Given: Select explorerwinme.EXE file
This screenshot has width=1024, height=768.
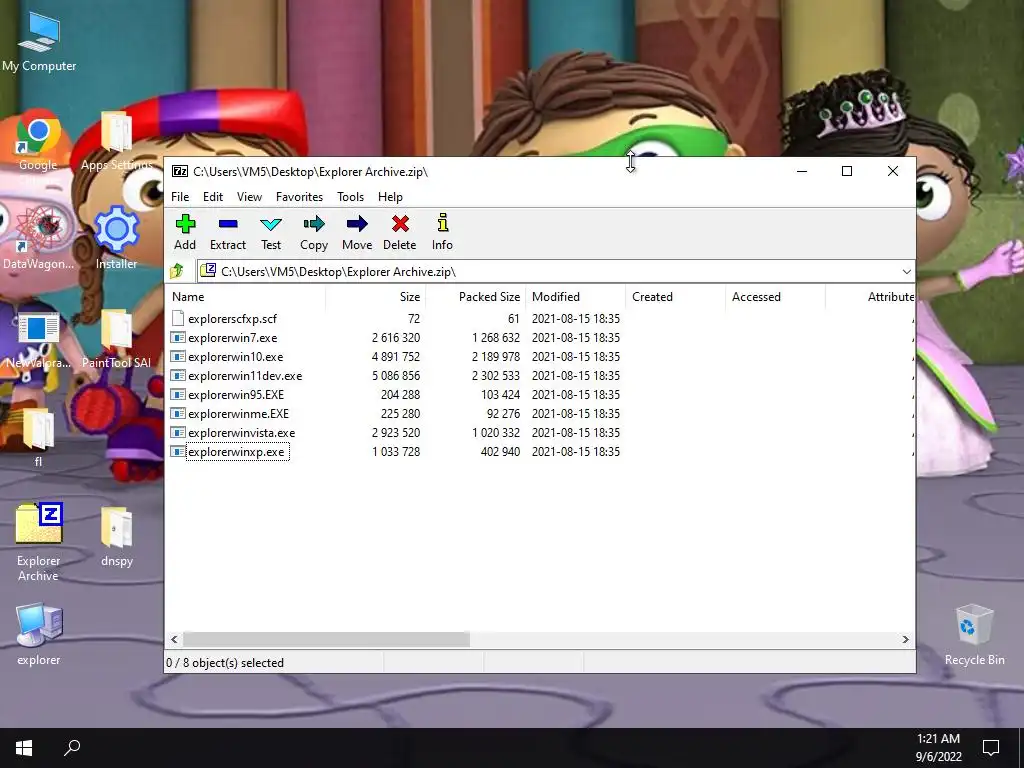Looking at the screenshot, I should coord(238,413).
